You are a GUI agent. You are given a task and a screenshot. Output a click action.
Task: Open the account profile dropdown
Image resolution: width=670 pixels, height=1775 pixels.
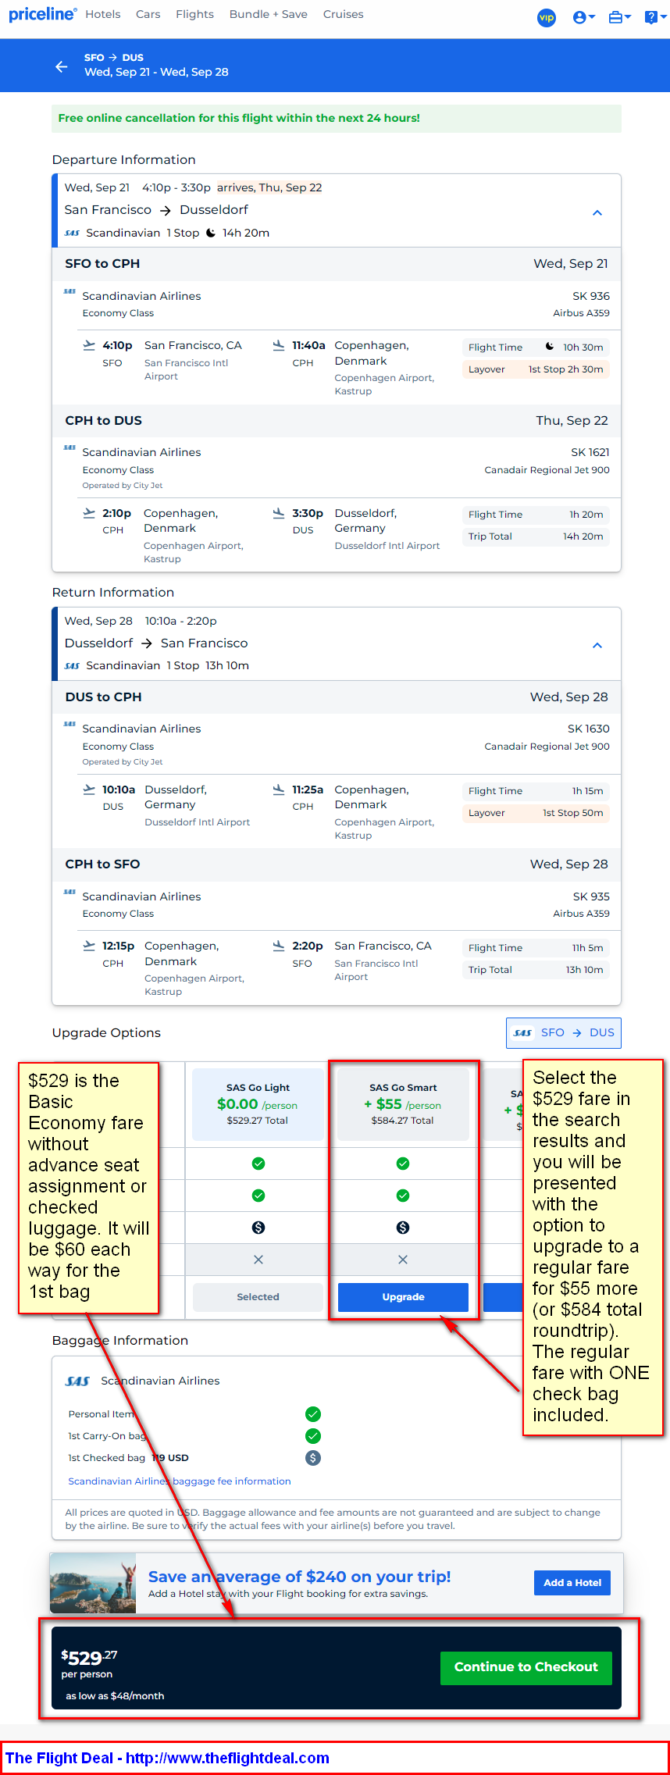(584, 17)
